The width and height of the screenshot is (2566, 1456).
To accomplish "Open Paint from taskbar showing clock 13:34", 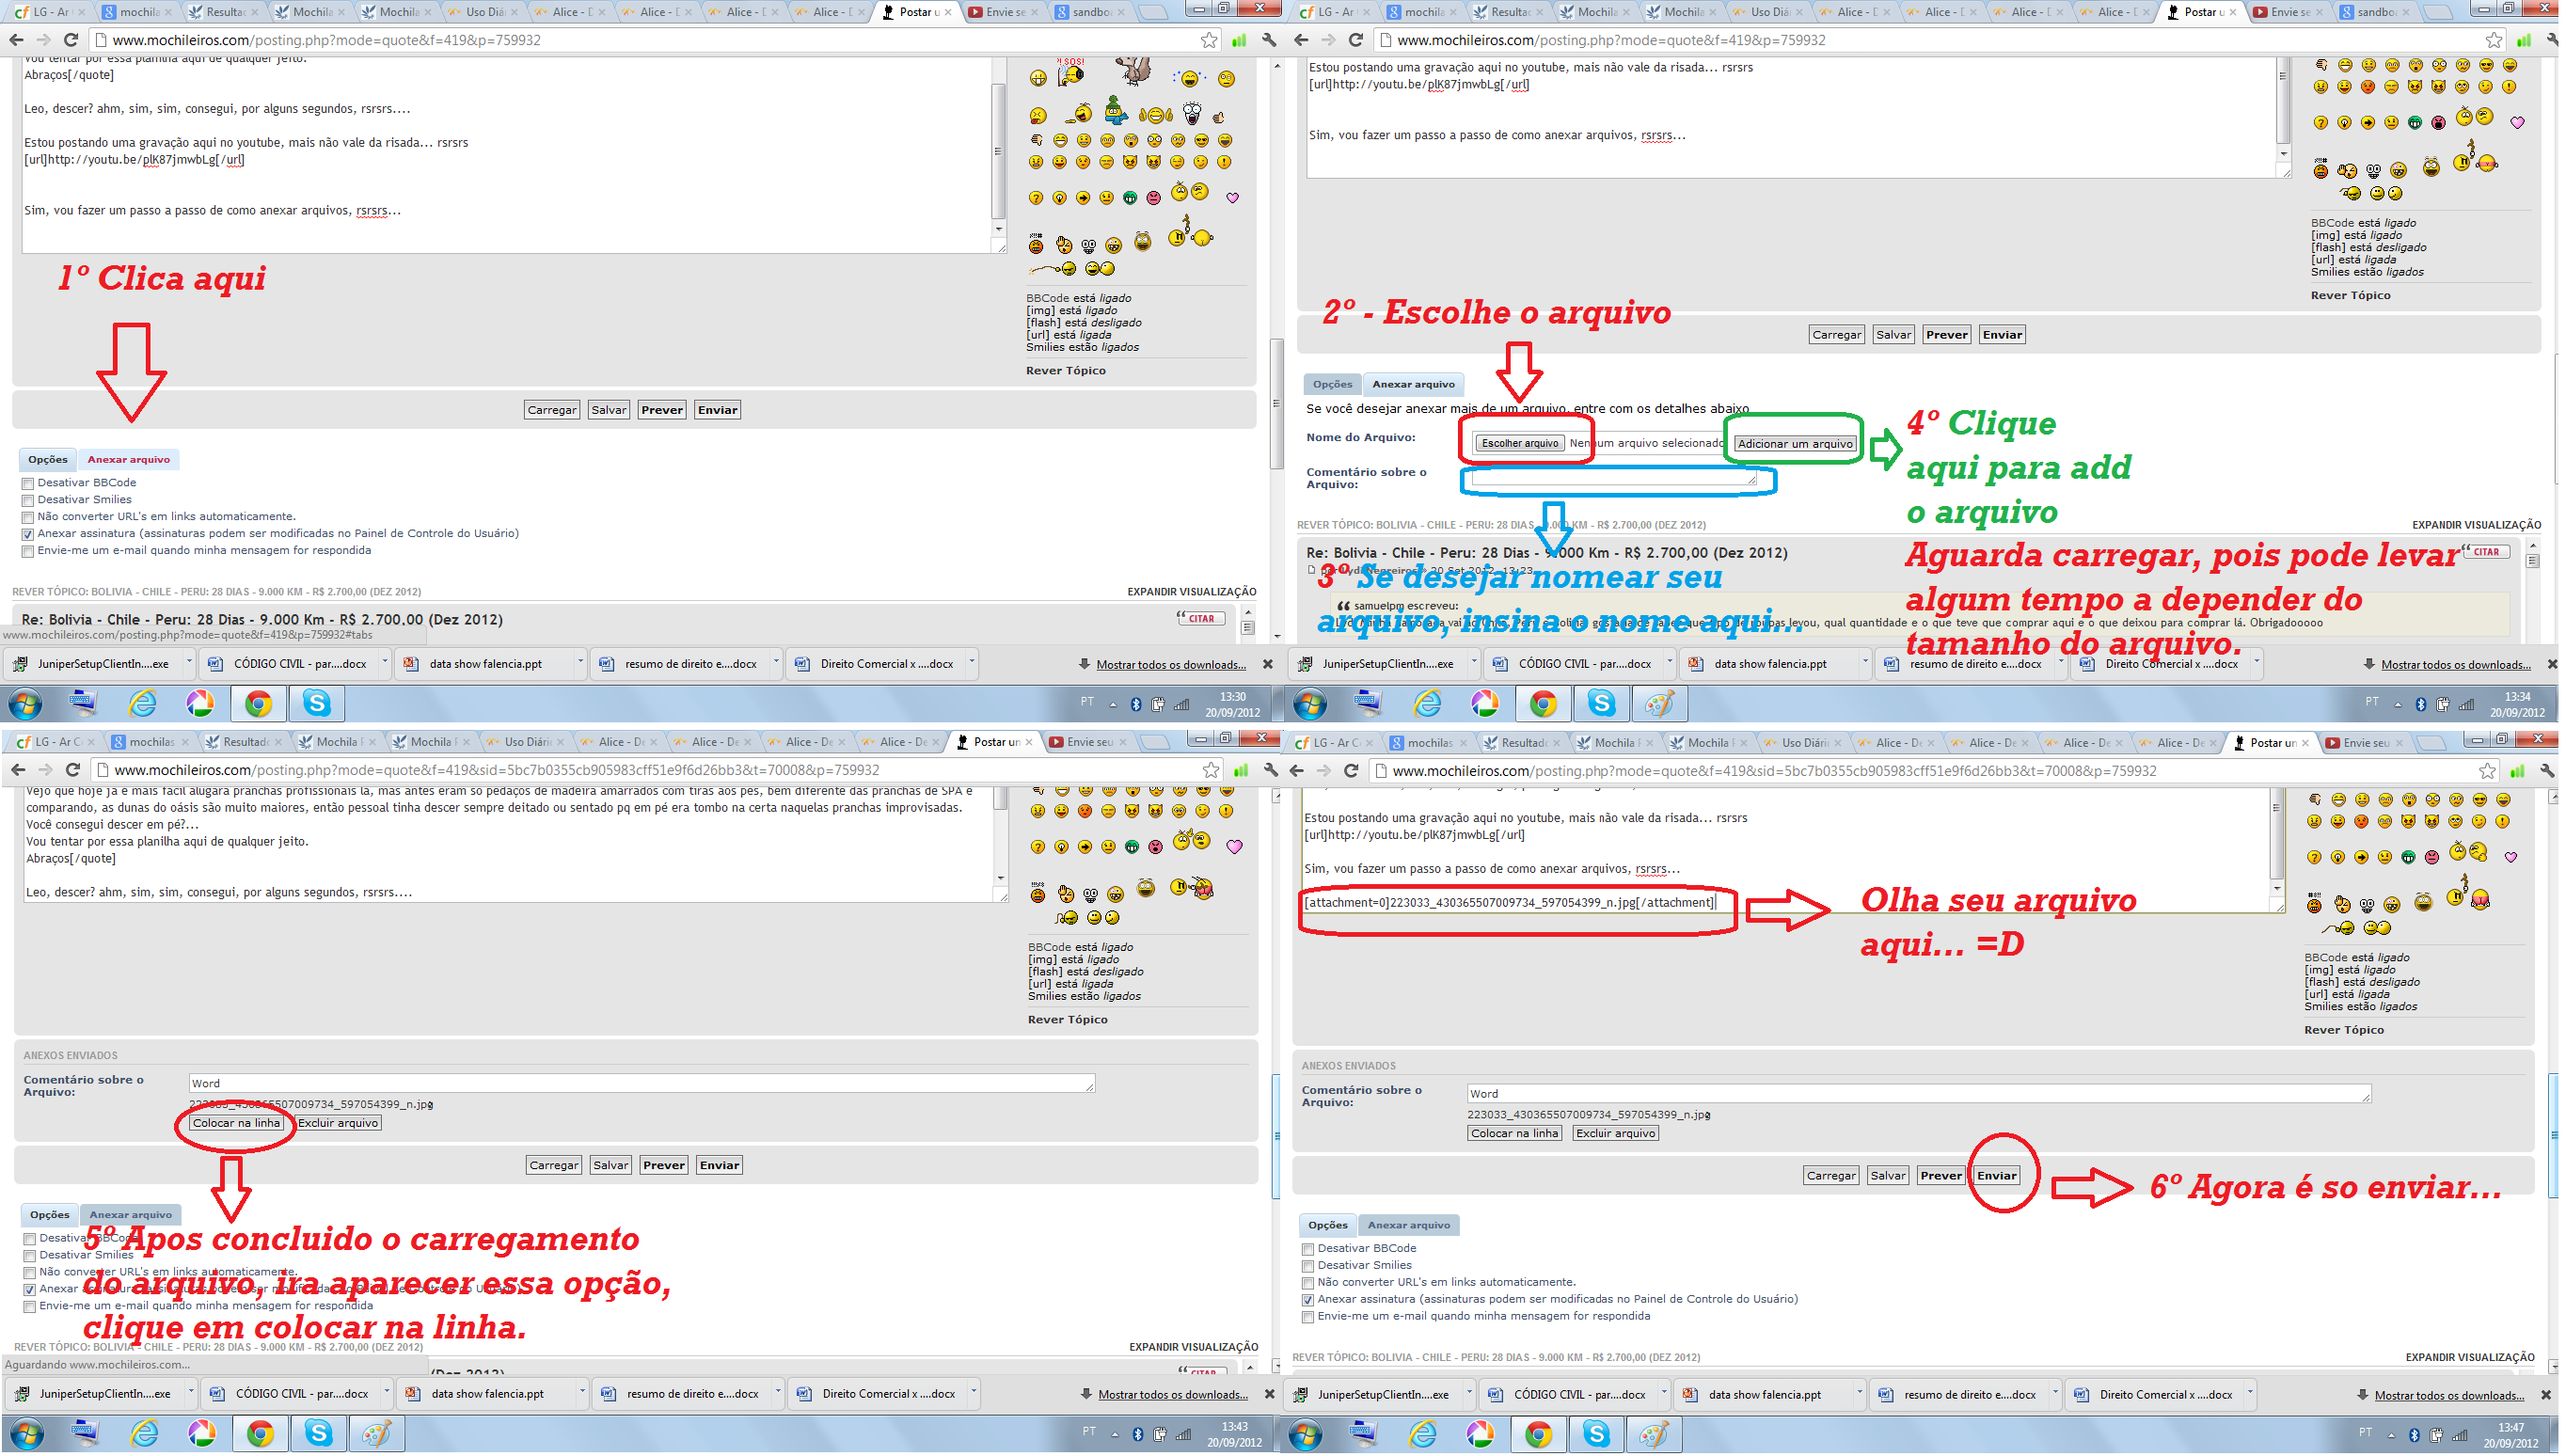I will pyautogui.click(x=1660, y=704).
